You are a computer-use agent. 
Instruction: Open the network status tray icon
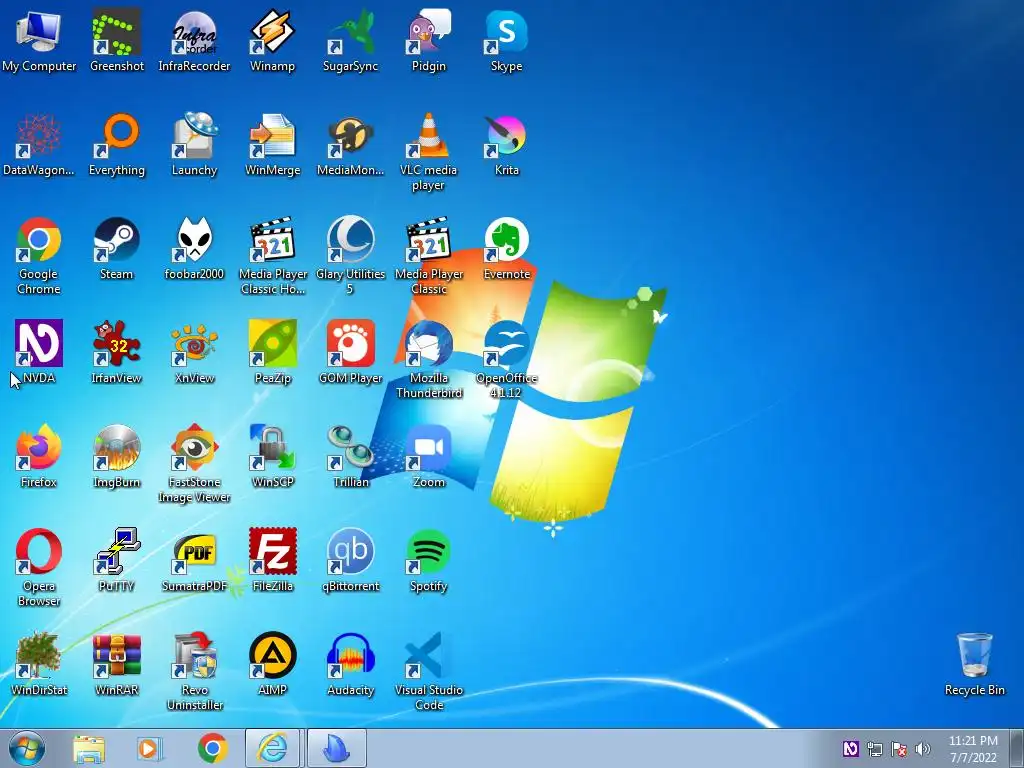(x=875, y=749)
